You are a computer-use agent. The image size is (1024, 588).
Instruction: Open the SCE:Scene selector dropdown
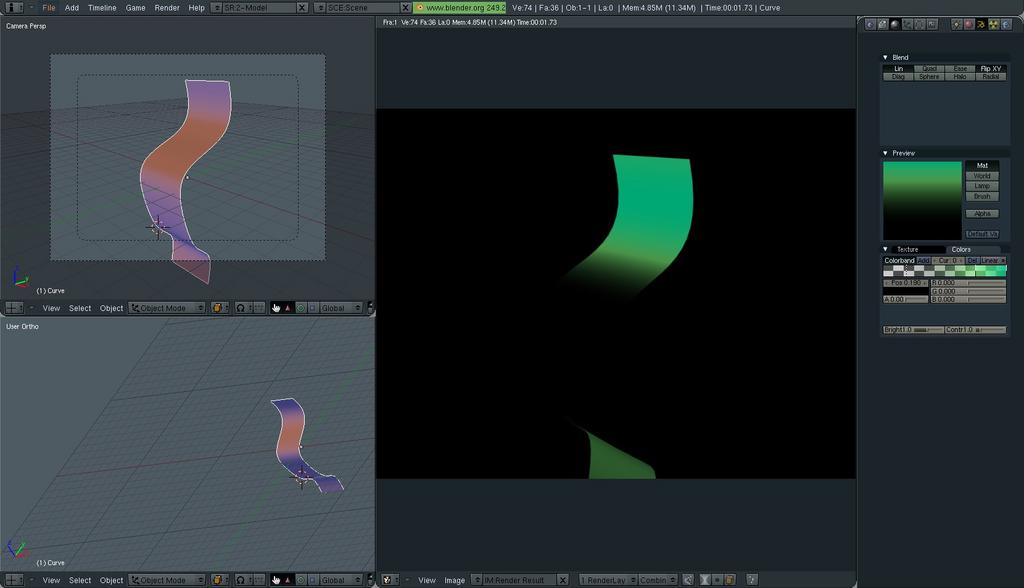[320, 8]
